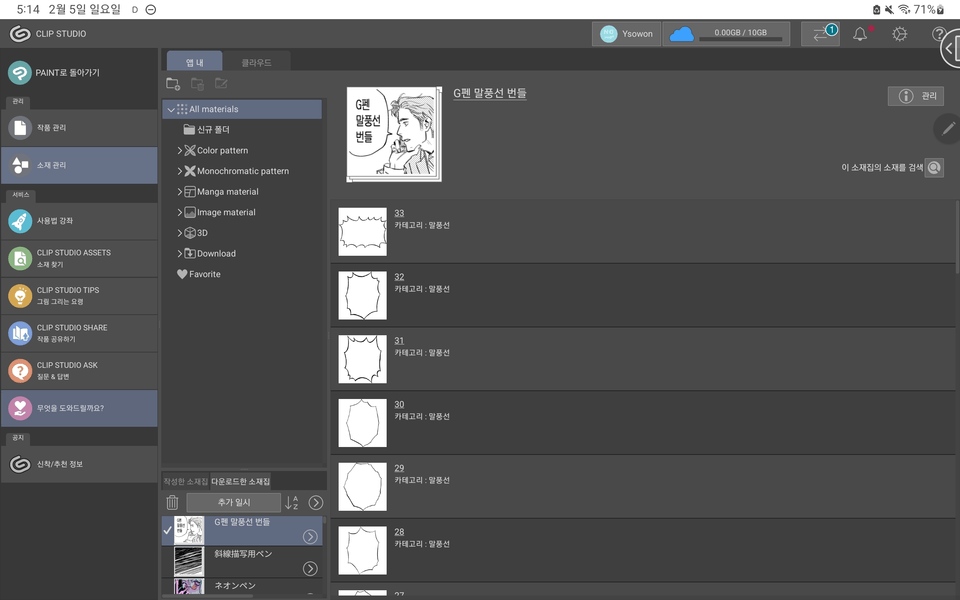Open settings gear icon

(899, 34)
